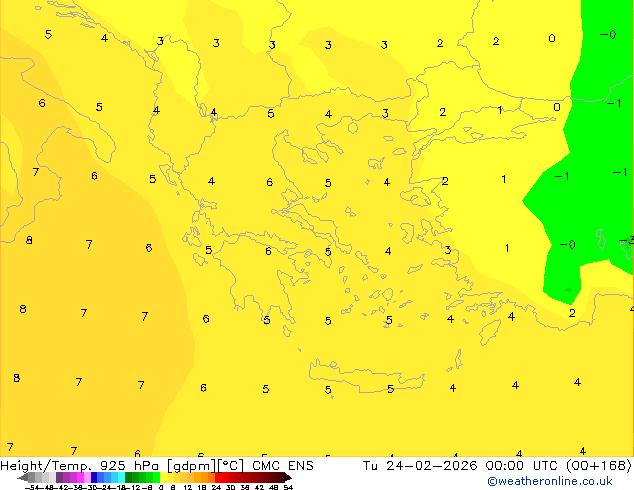Click the pure red legend swatch at 24
Screen dimensions: 634x490
pyautogui.click(x=218, y=477)
